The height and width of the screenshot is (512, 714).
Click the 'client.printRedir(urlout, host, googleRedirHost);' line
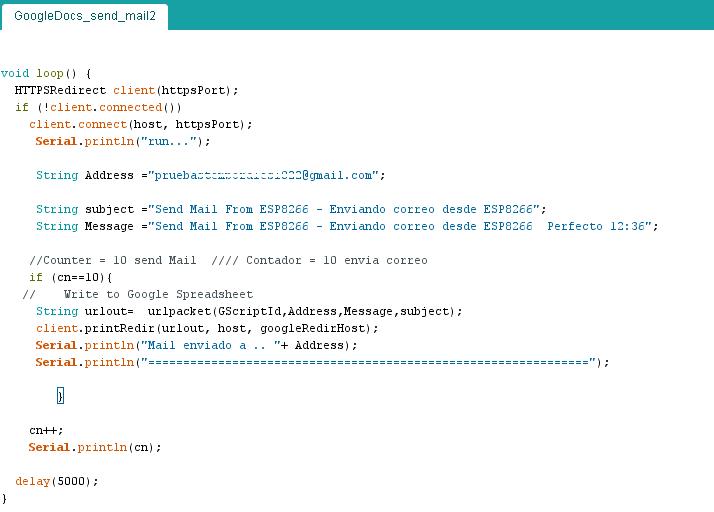pyautogui.click(x=207, y=328)
